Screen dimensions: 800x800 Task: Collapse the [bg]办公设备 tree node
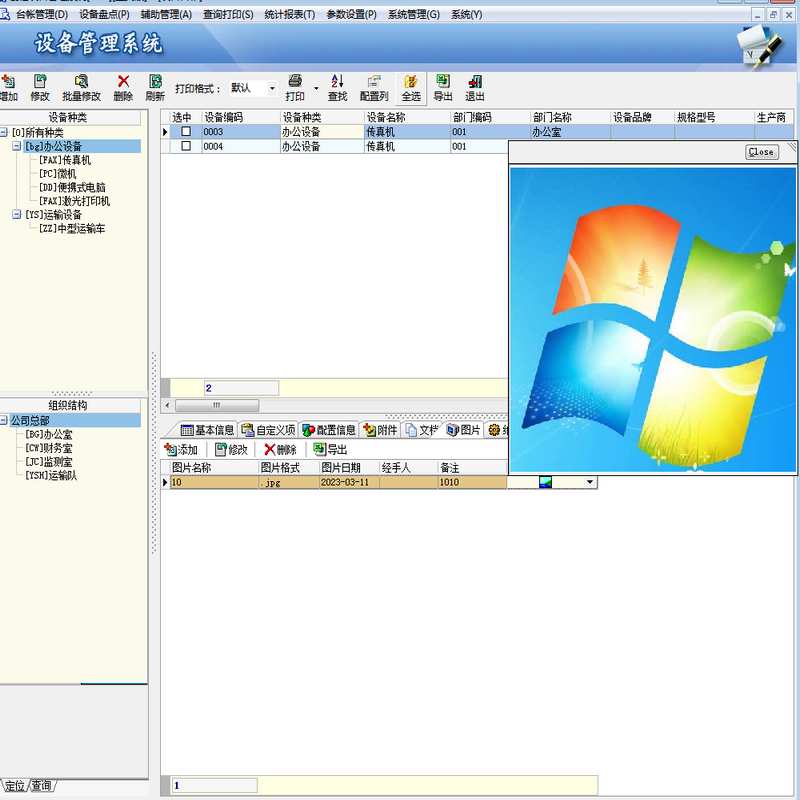coord(16,146)
